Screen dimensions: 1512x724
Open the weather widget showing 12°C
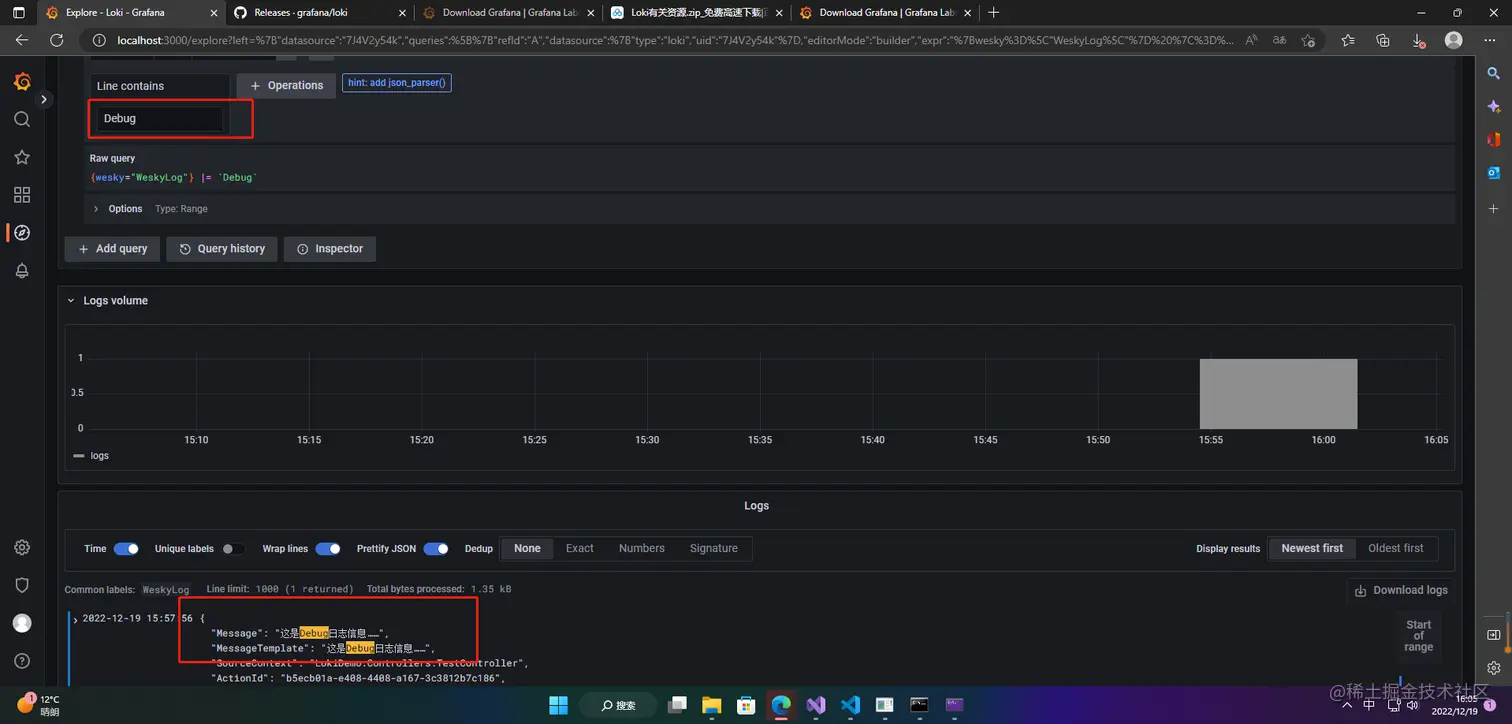pos(39,705)
